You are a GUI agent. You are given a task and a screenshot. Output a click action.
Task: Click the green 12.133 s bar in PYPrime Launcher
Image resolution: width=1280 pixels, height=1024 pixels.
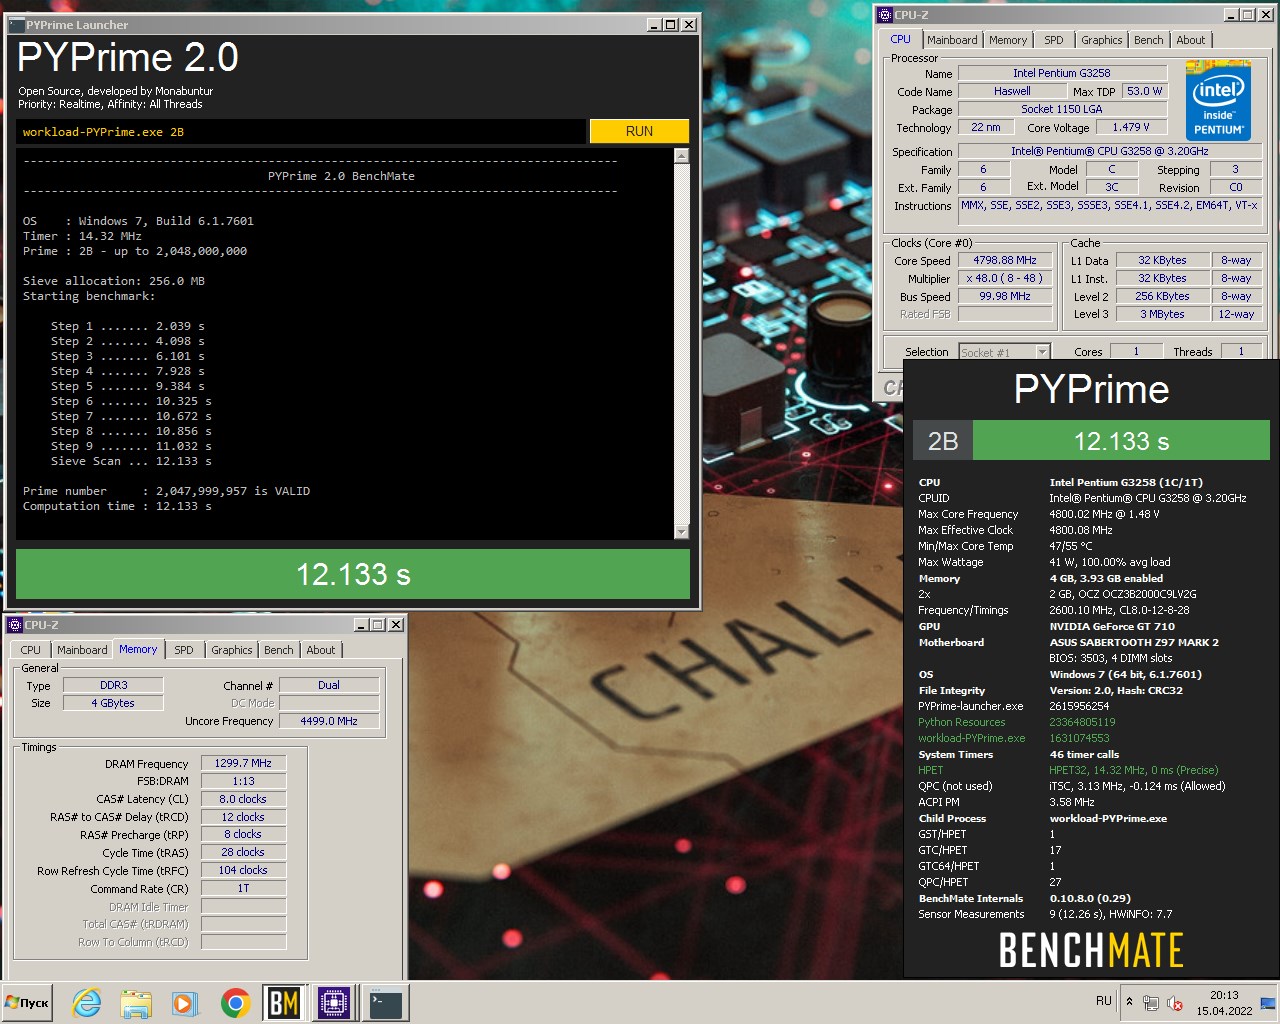[353, 574]
